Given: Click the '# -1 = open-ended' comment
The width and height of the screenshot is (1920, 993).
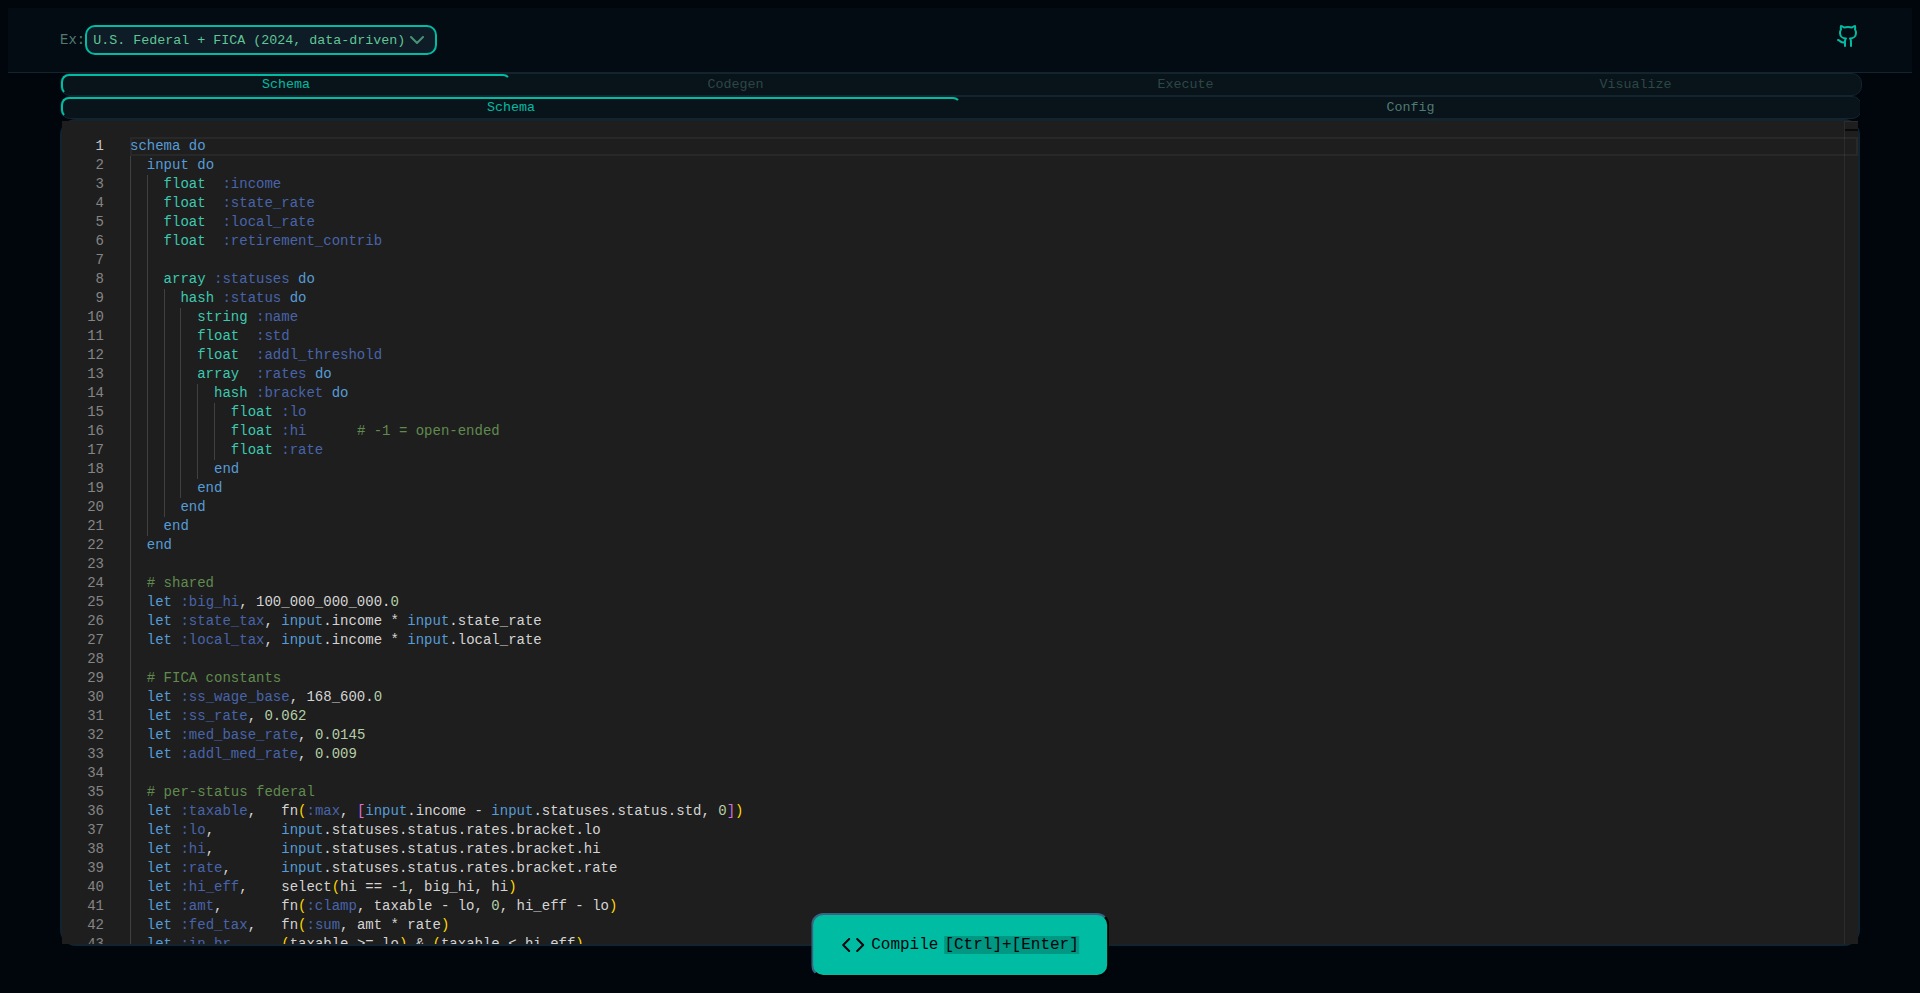Looking at the screenshot, I should coord(428,431).
